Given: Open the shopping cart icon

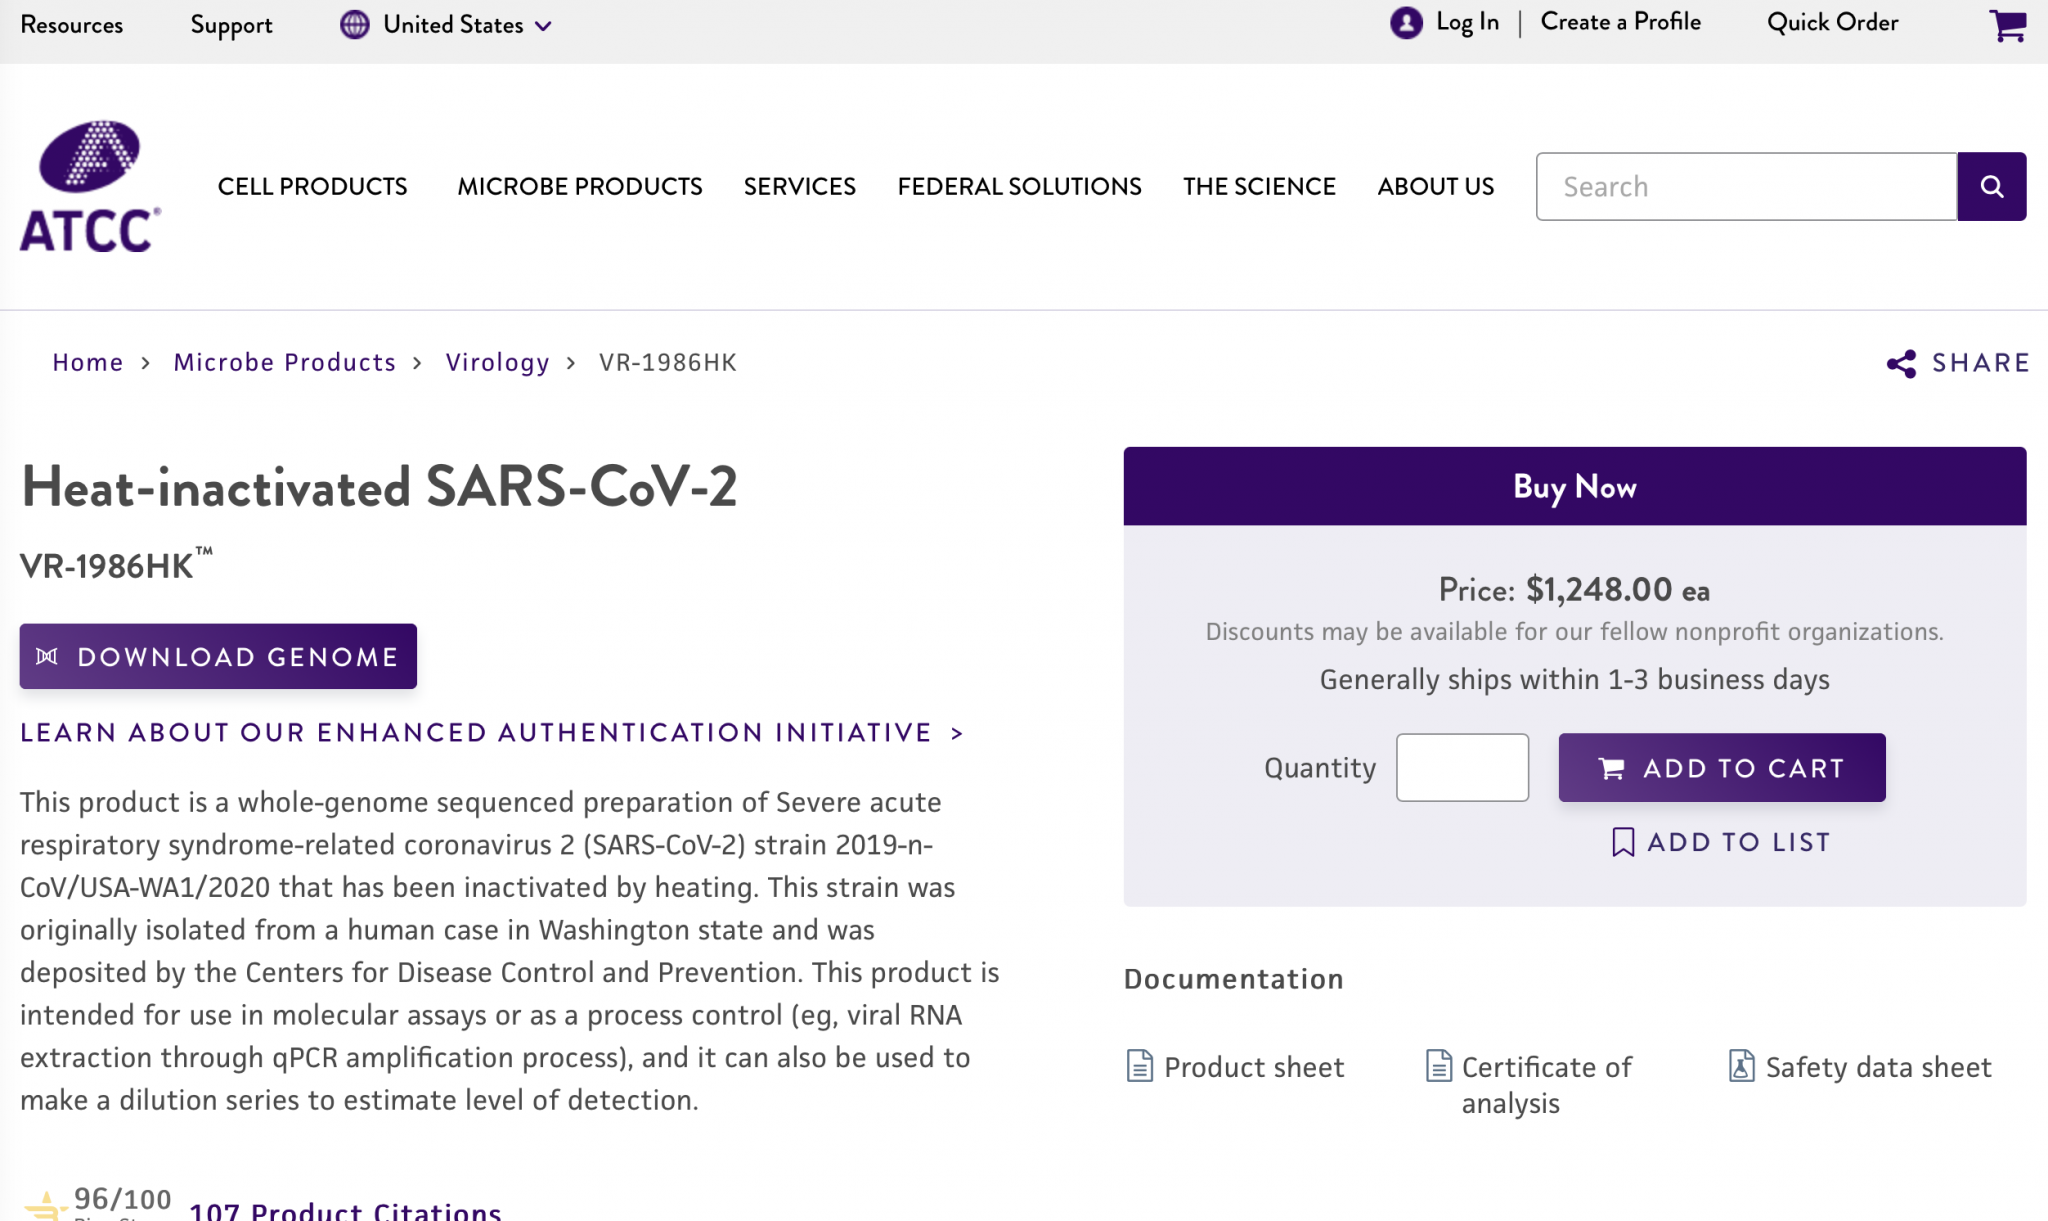Looking at the screenshot, I should click(2007, 25).
